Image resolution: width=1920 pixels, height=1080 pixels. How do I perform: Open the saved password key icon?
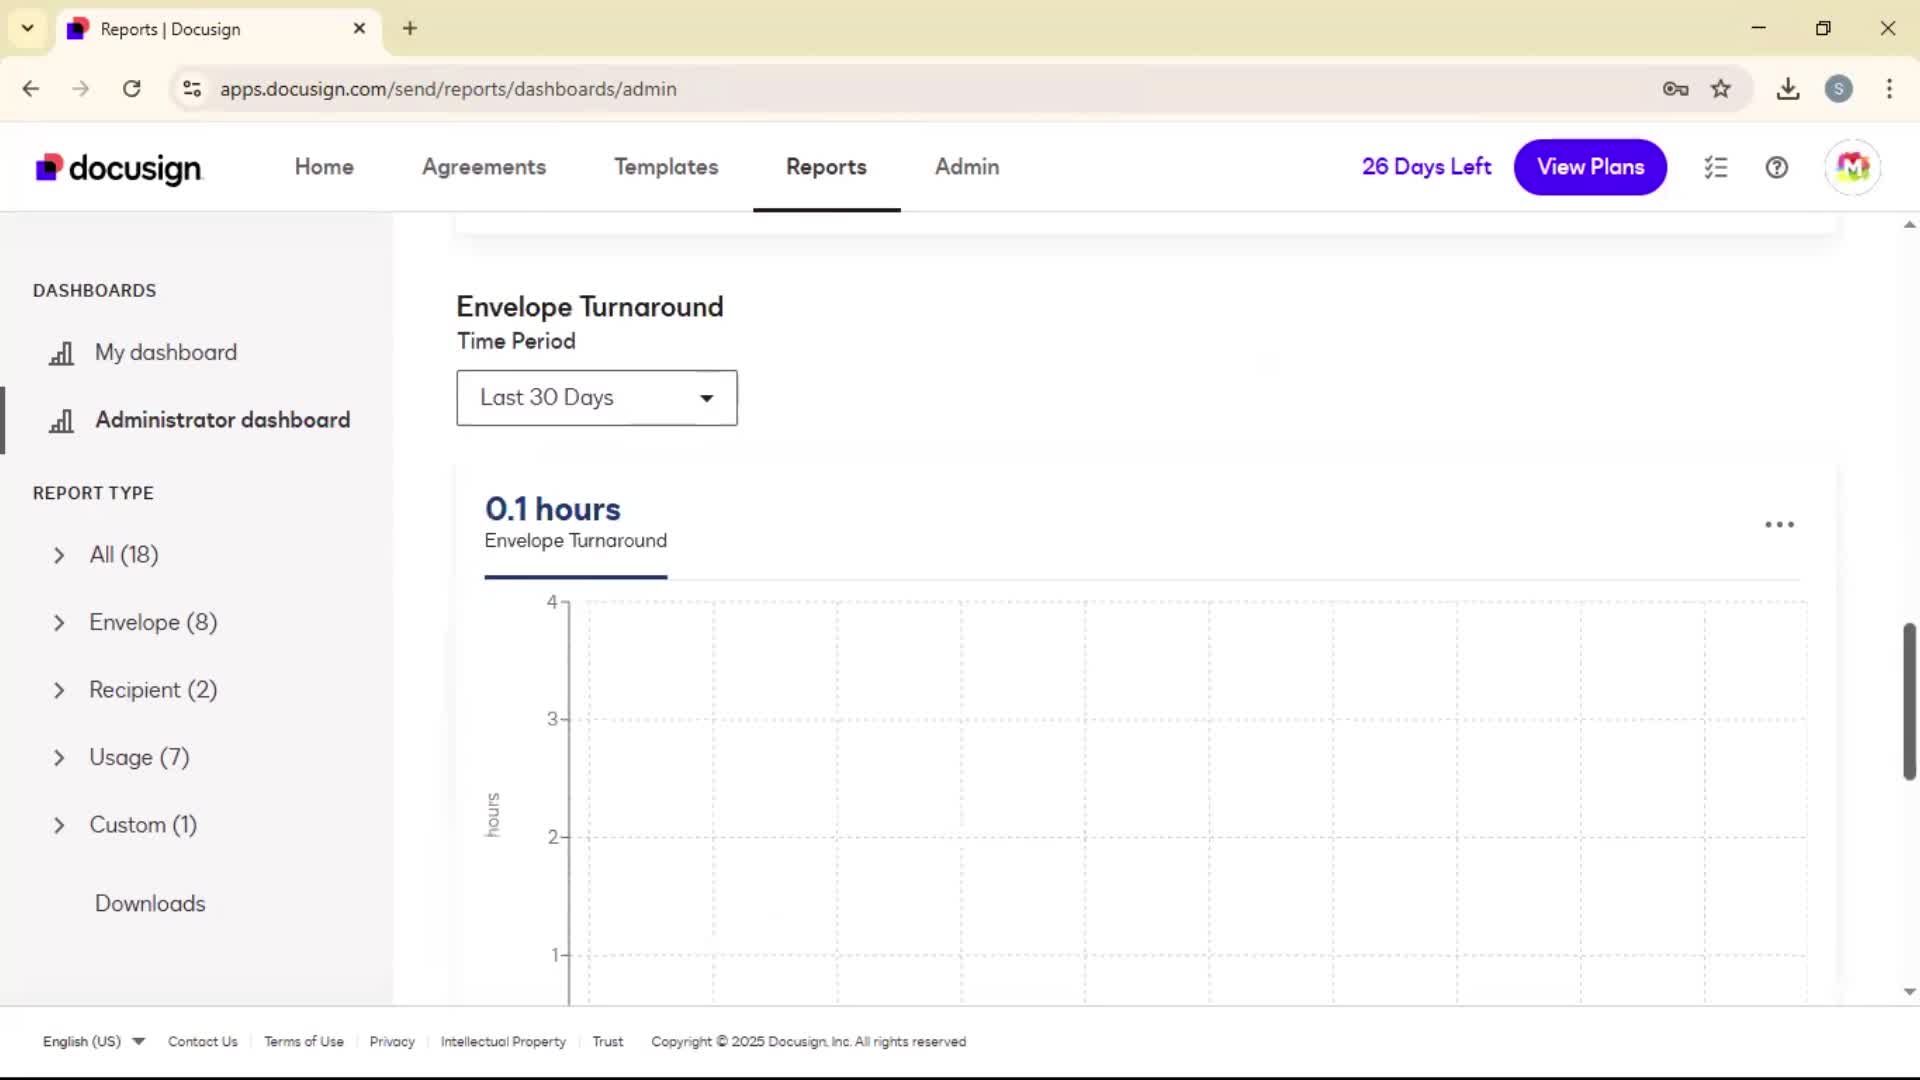(1675, 89)
